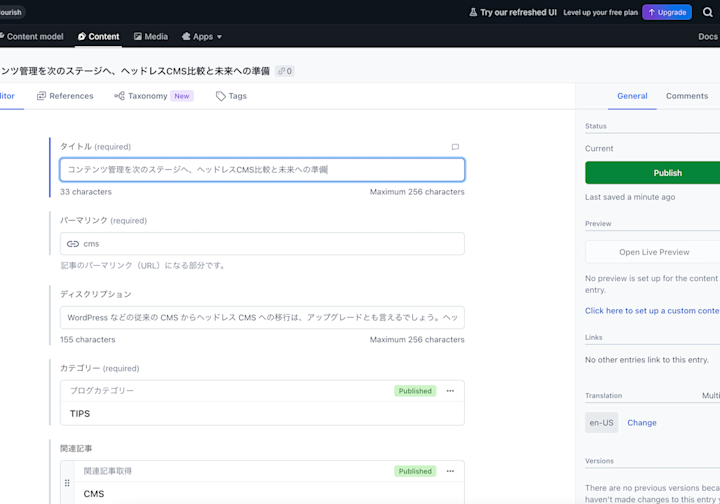Click the New badge beside Taxonomy
Viewport: 720px width, 504px height.
click(x=182, y=96)
